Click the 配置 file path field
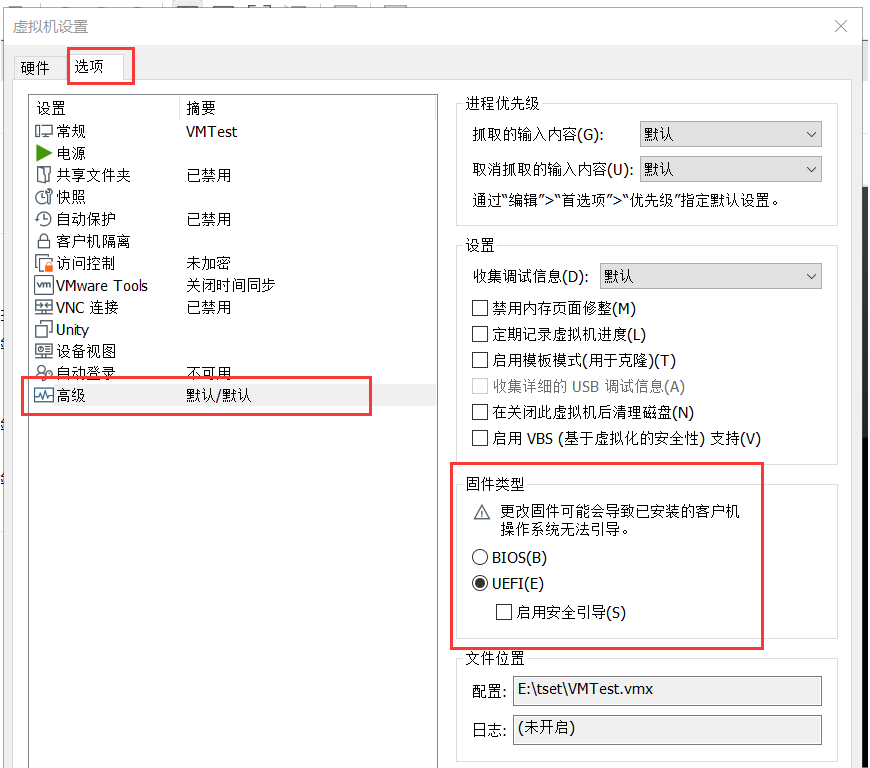 coord(667,691)
